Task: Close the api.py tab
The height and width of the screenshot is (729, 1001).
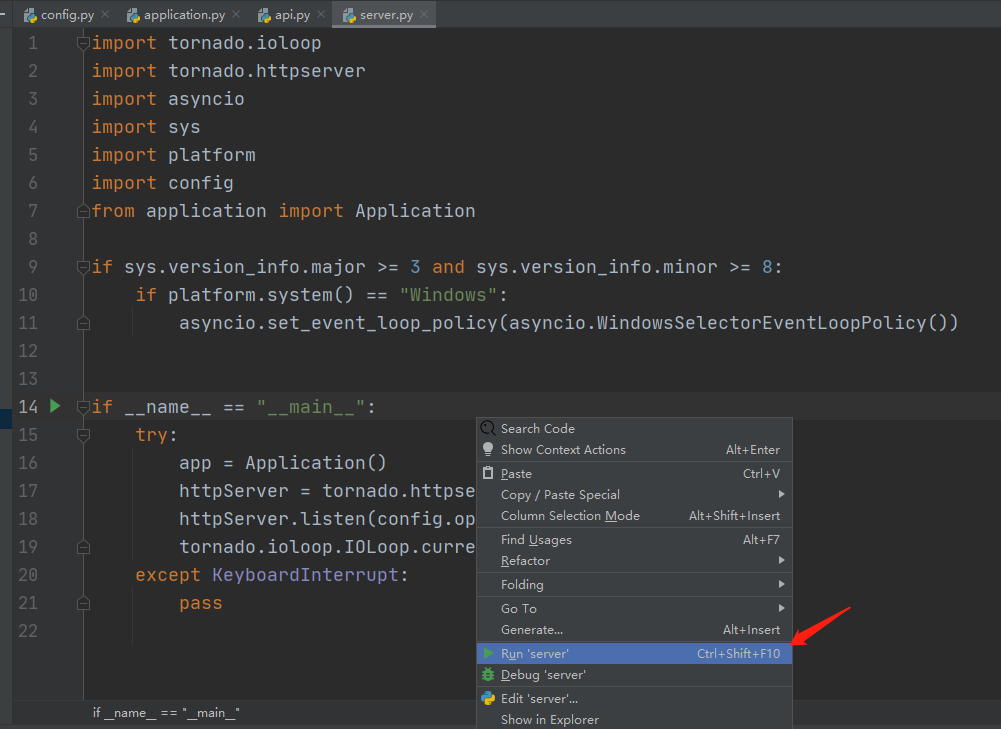Action: pyautogui.click(x=321, y=14)
